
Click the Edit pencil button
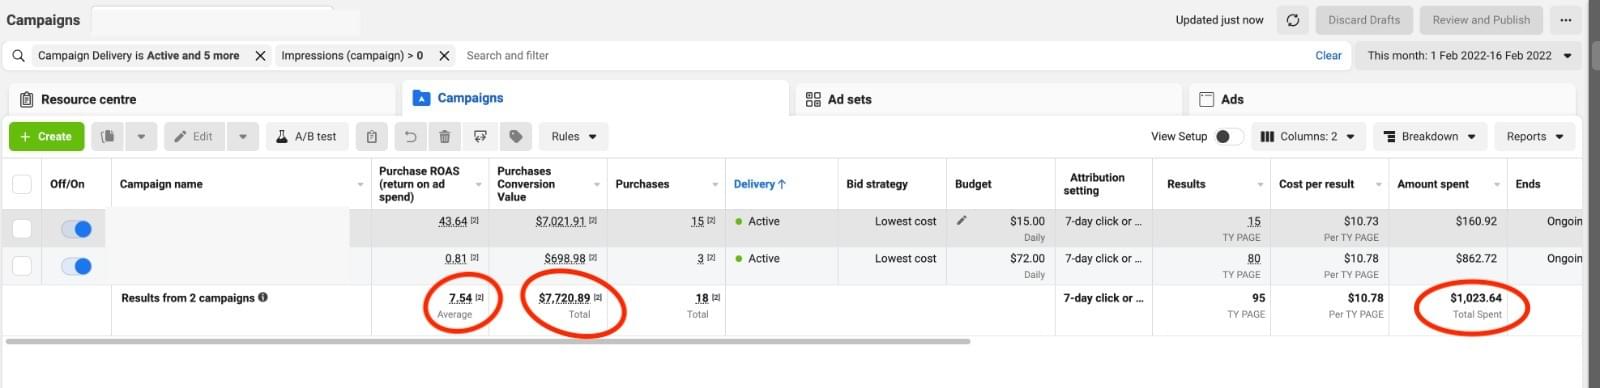coord(194,137)
